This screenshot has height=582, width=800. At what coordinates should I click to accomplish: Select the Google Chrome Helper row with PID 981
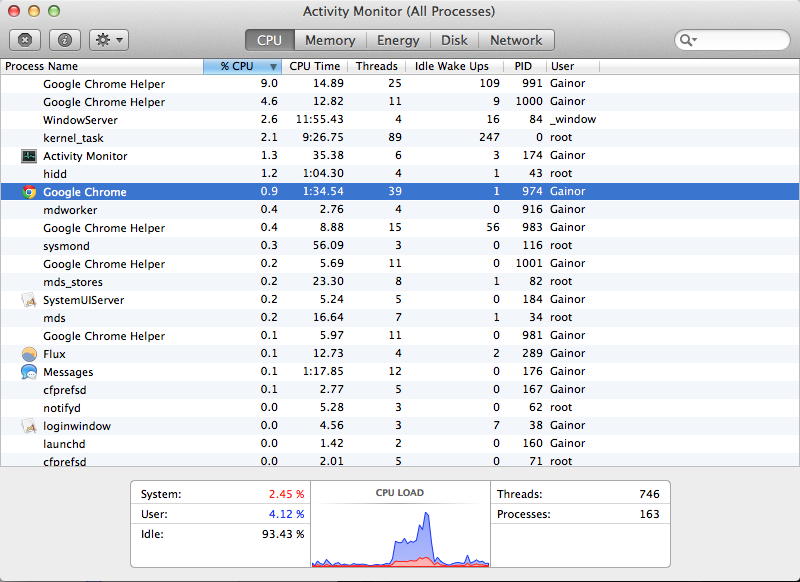tap(400, 336)
